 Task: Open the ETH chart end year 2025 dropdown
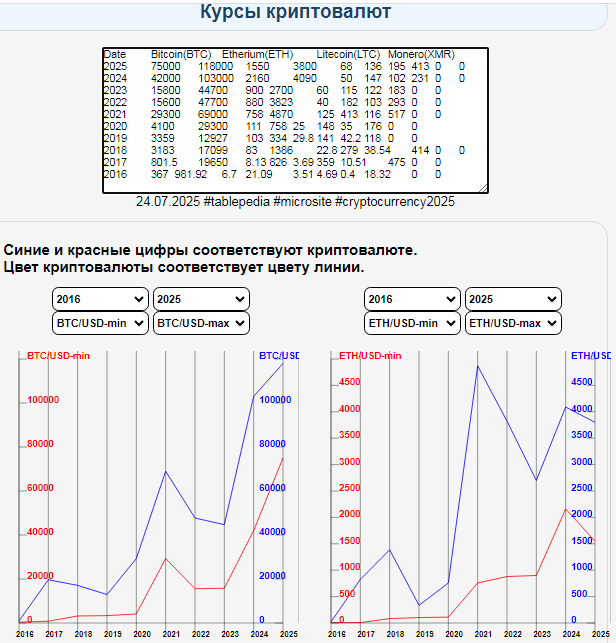[x=513, y=299]
